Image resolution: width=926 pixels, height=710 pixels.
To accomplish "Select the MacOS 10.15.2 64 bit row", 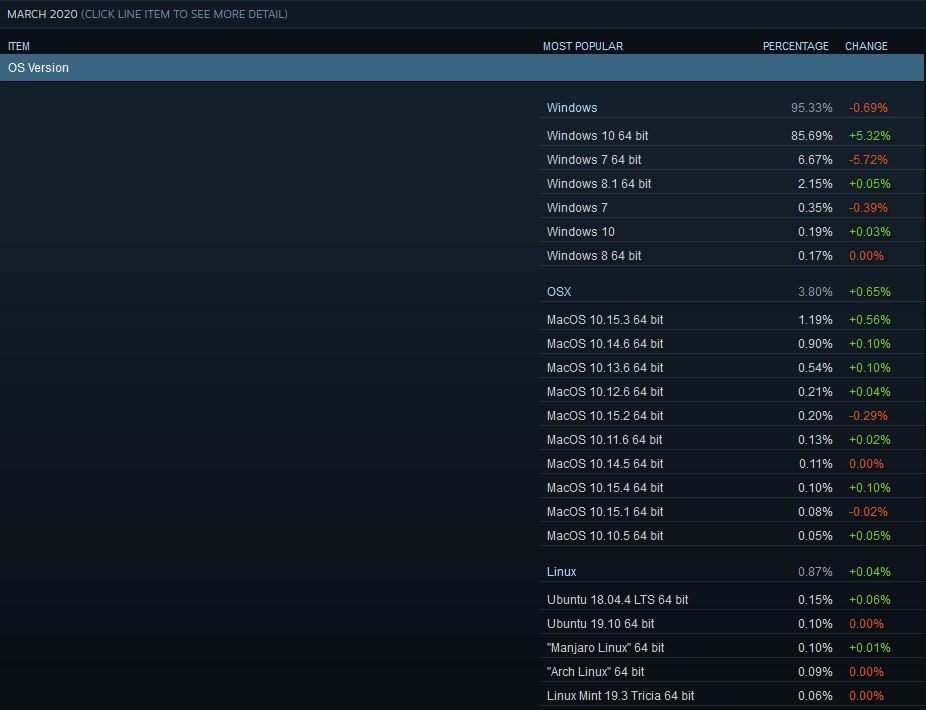I will 732,416.
